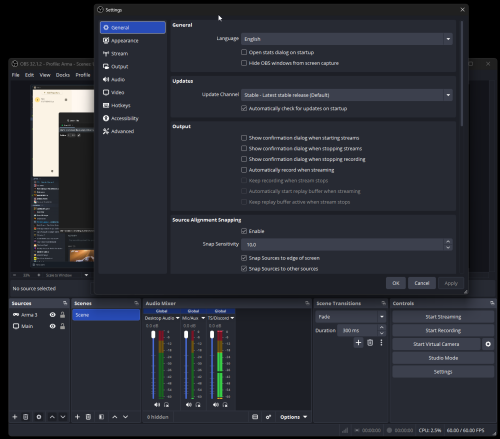Open the Docks menu
The image size is (500, 439).
pos(63,75)
